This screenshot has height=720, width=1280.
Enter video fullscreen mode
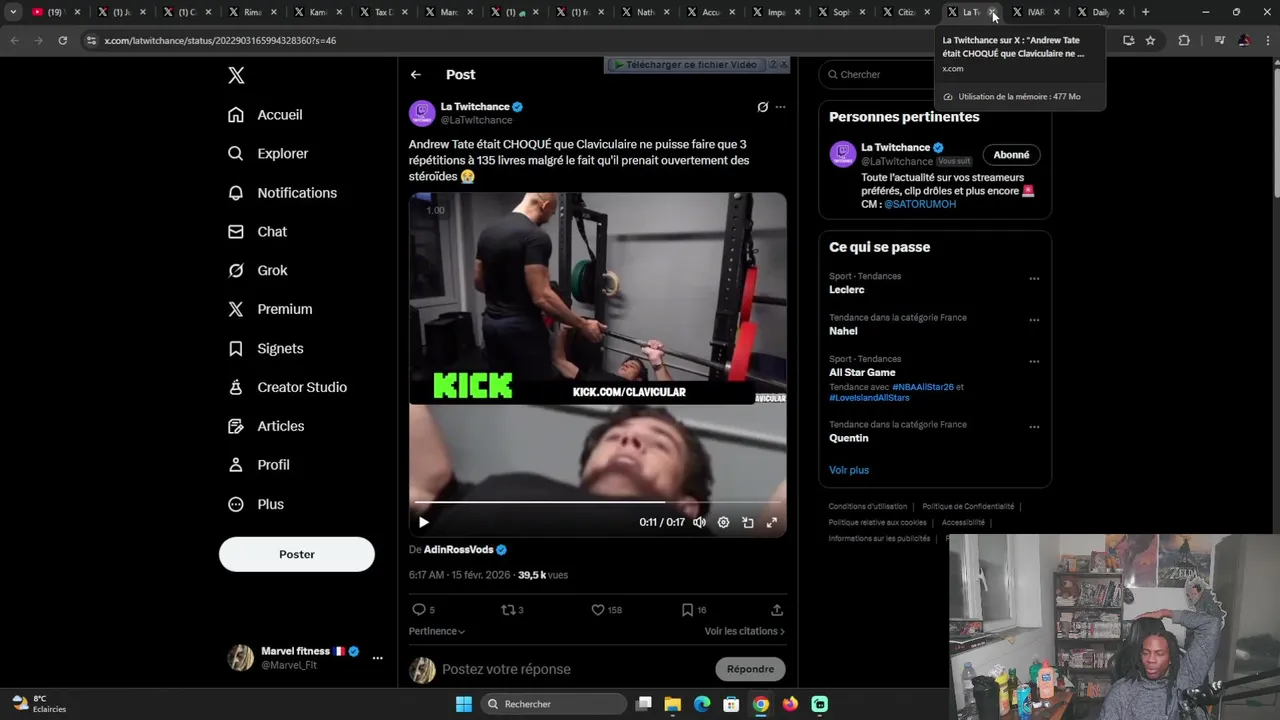pos(772,522)
